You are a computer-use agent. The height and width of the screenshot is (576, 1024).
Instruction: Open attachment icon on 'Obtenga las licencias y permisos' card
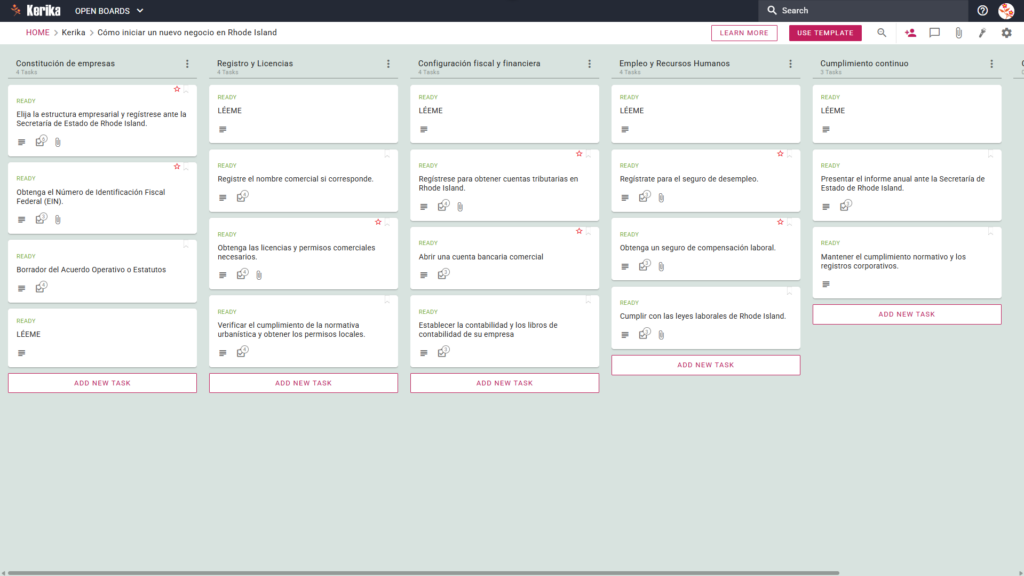(x=259, y=275)
